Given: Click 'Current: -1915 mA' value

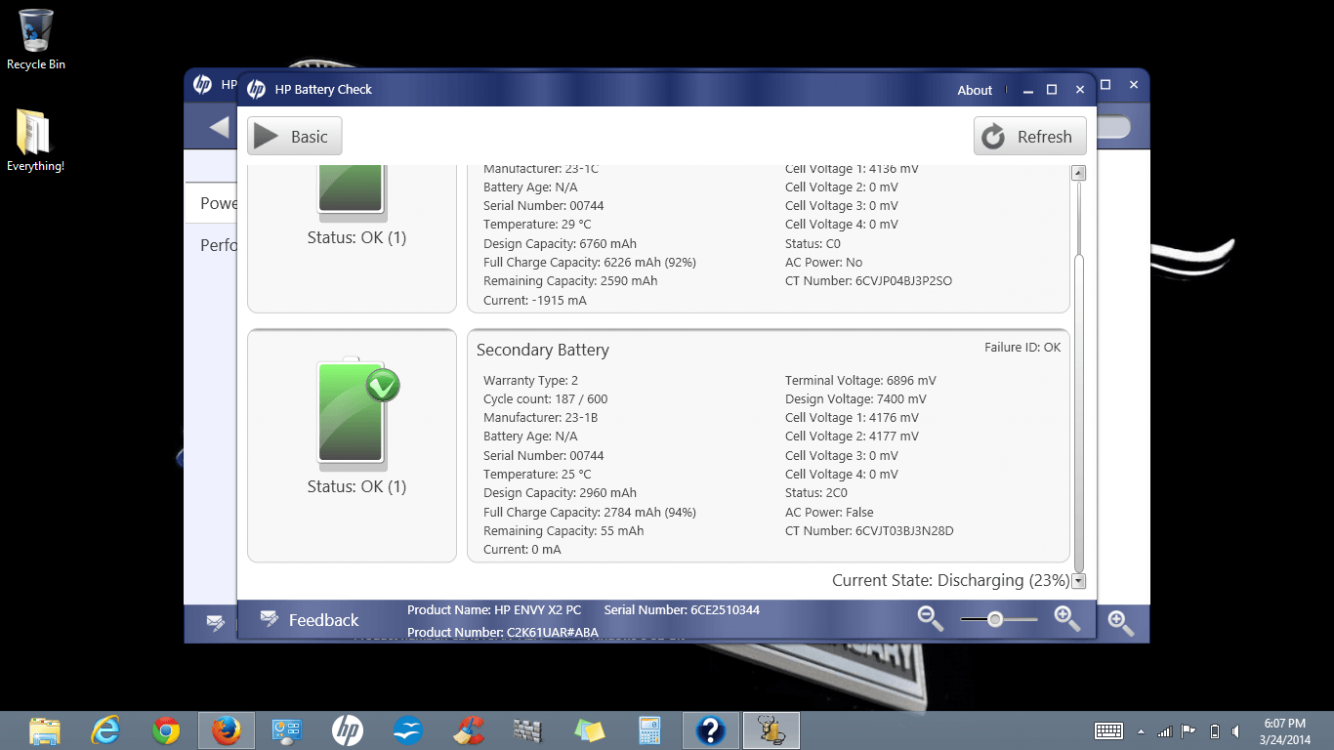Looking at the screenshot, I should (x=535, y=300).
